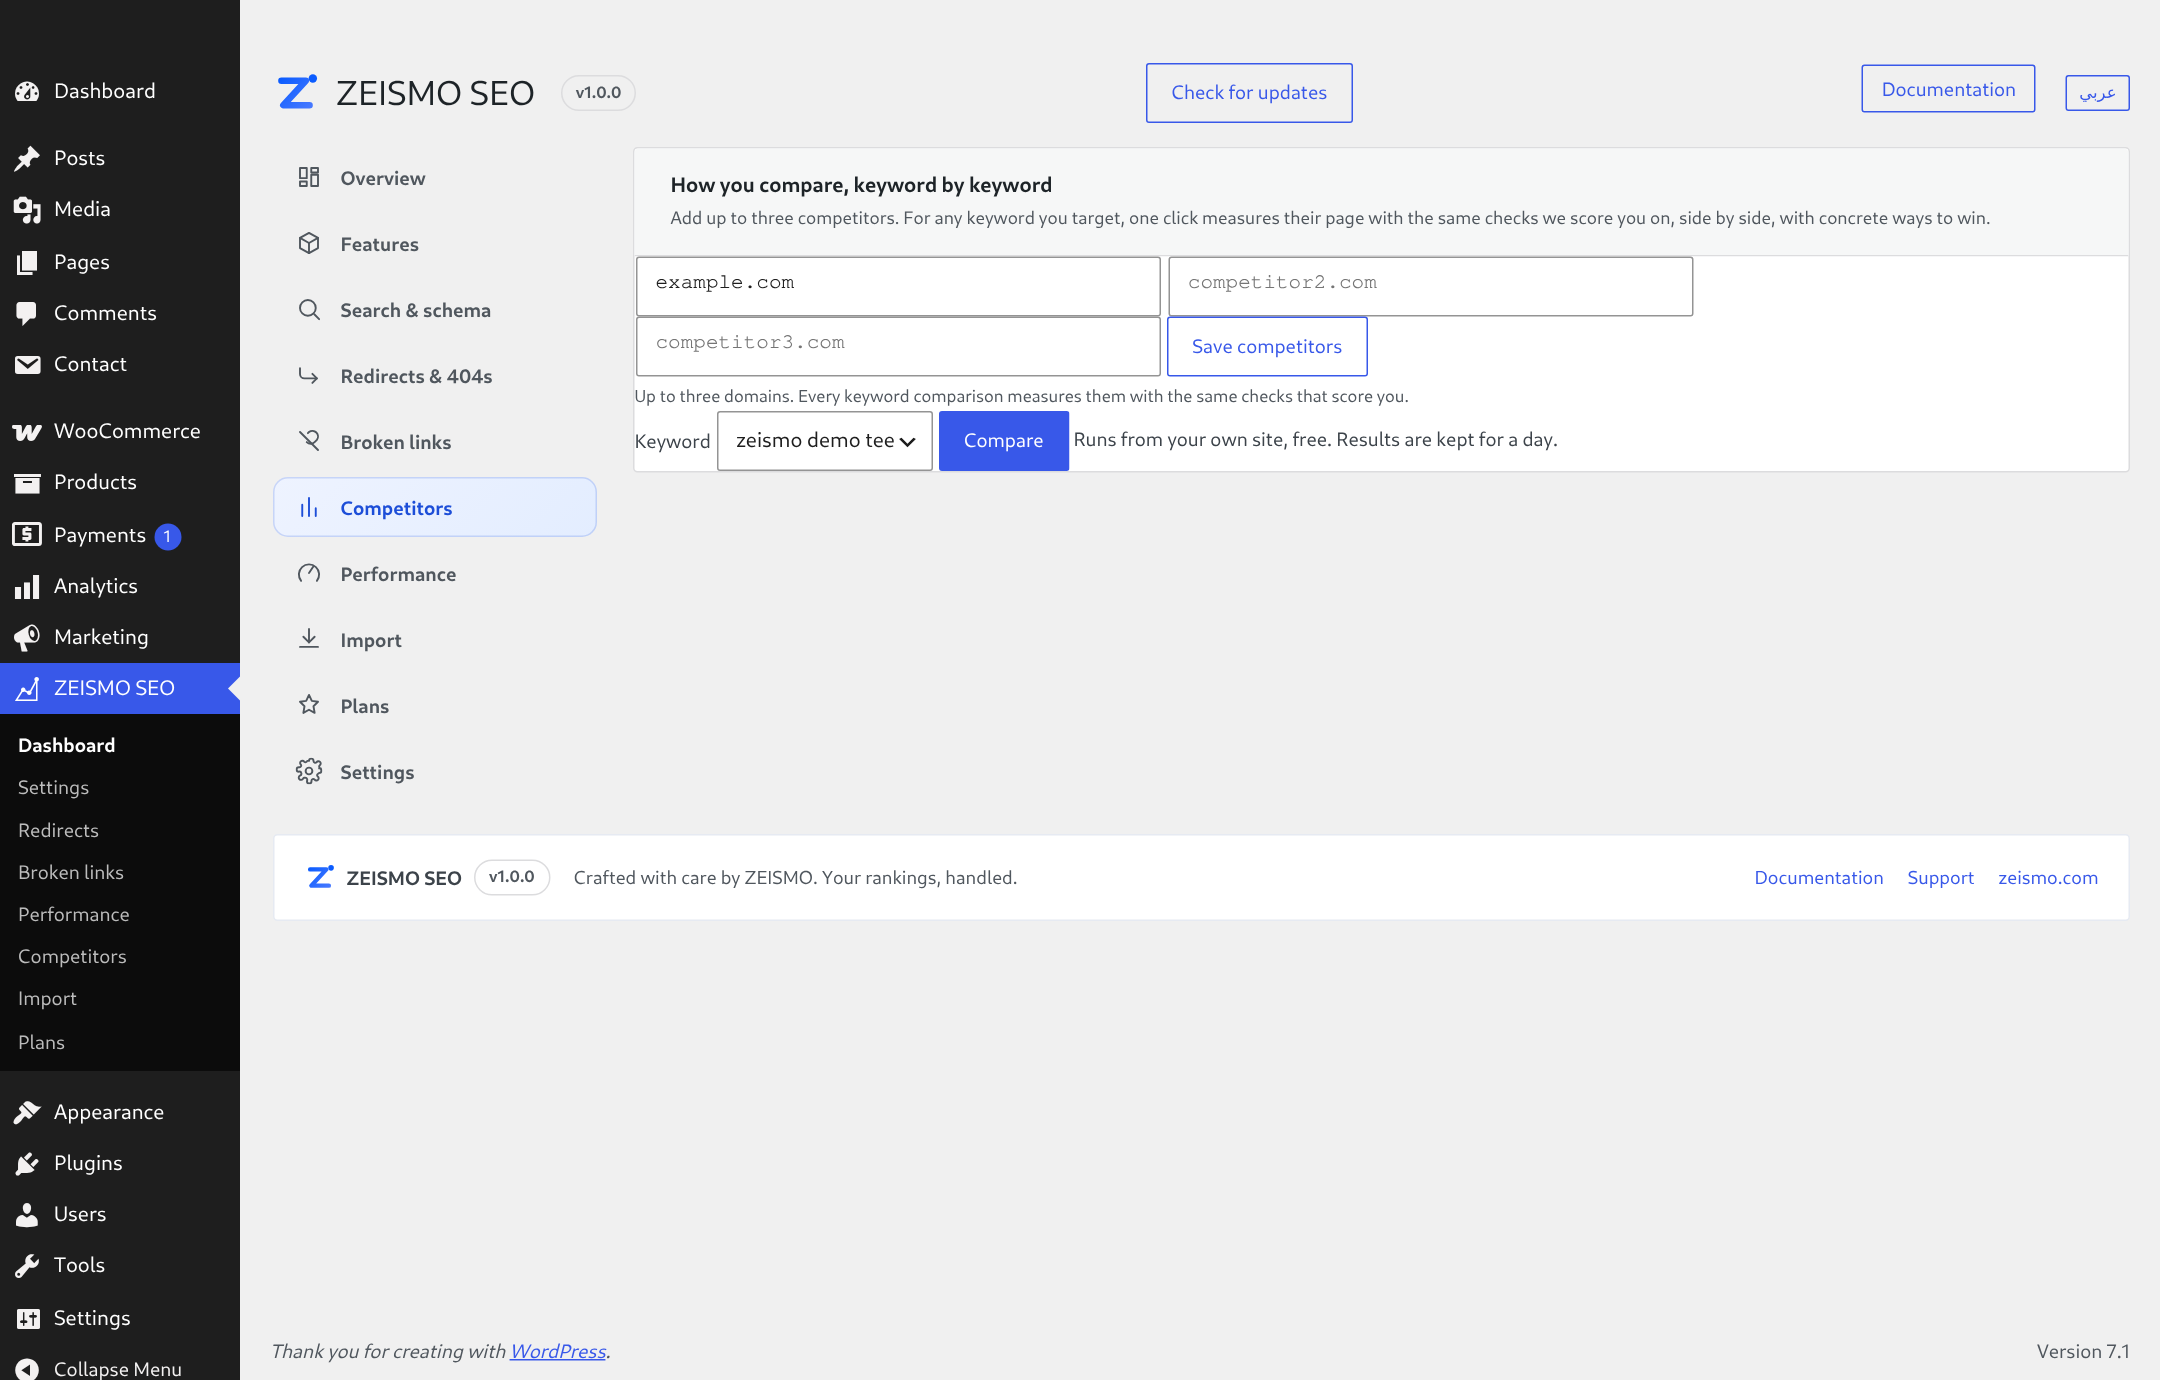Click the Analytics bar chart icon

27,586
